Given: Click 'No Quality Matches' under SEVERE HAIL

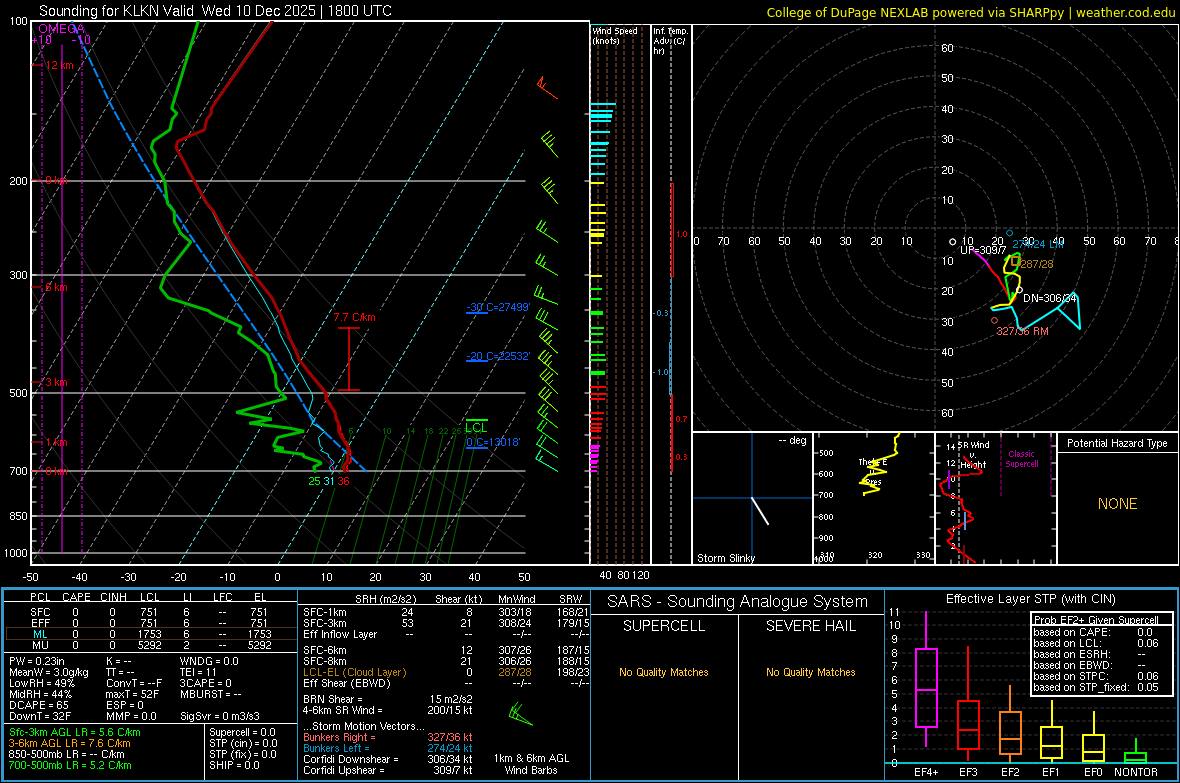Looking at the screenshot, I should [810, 672].
